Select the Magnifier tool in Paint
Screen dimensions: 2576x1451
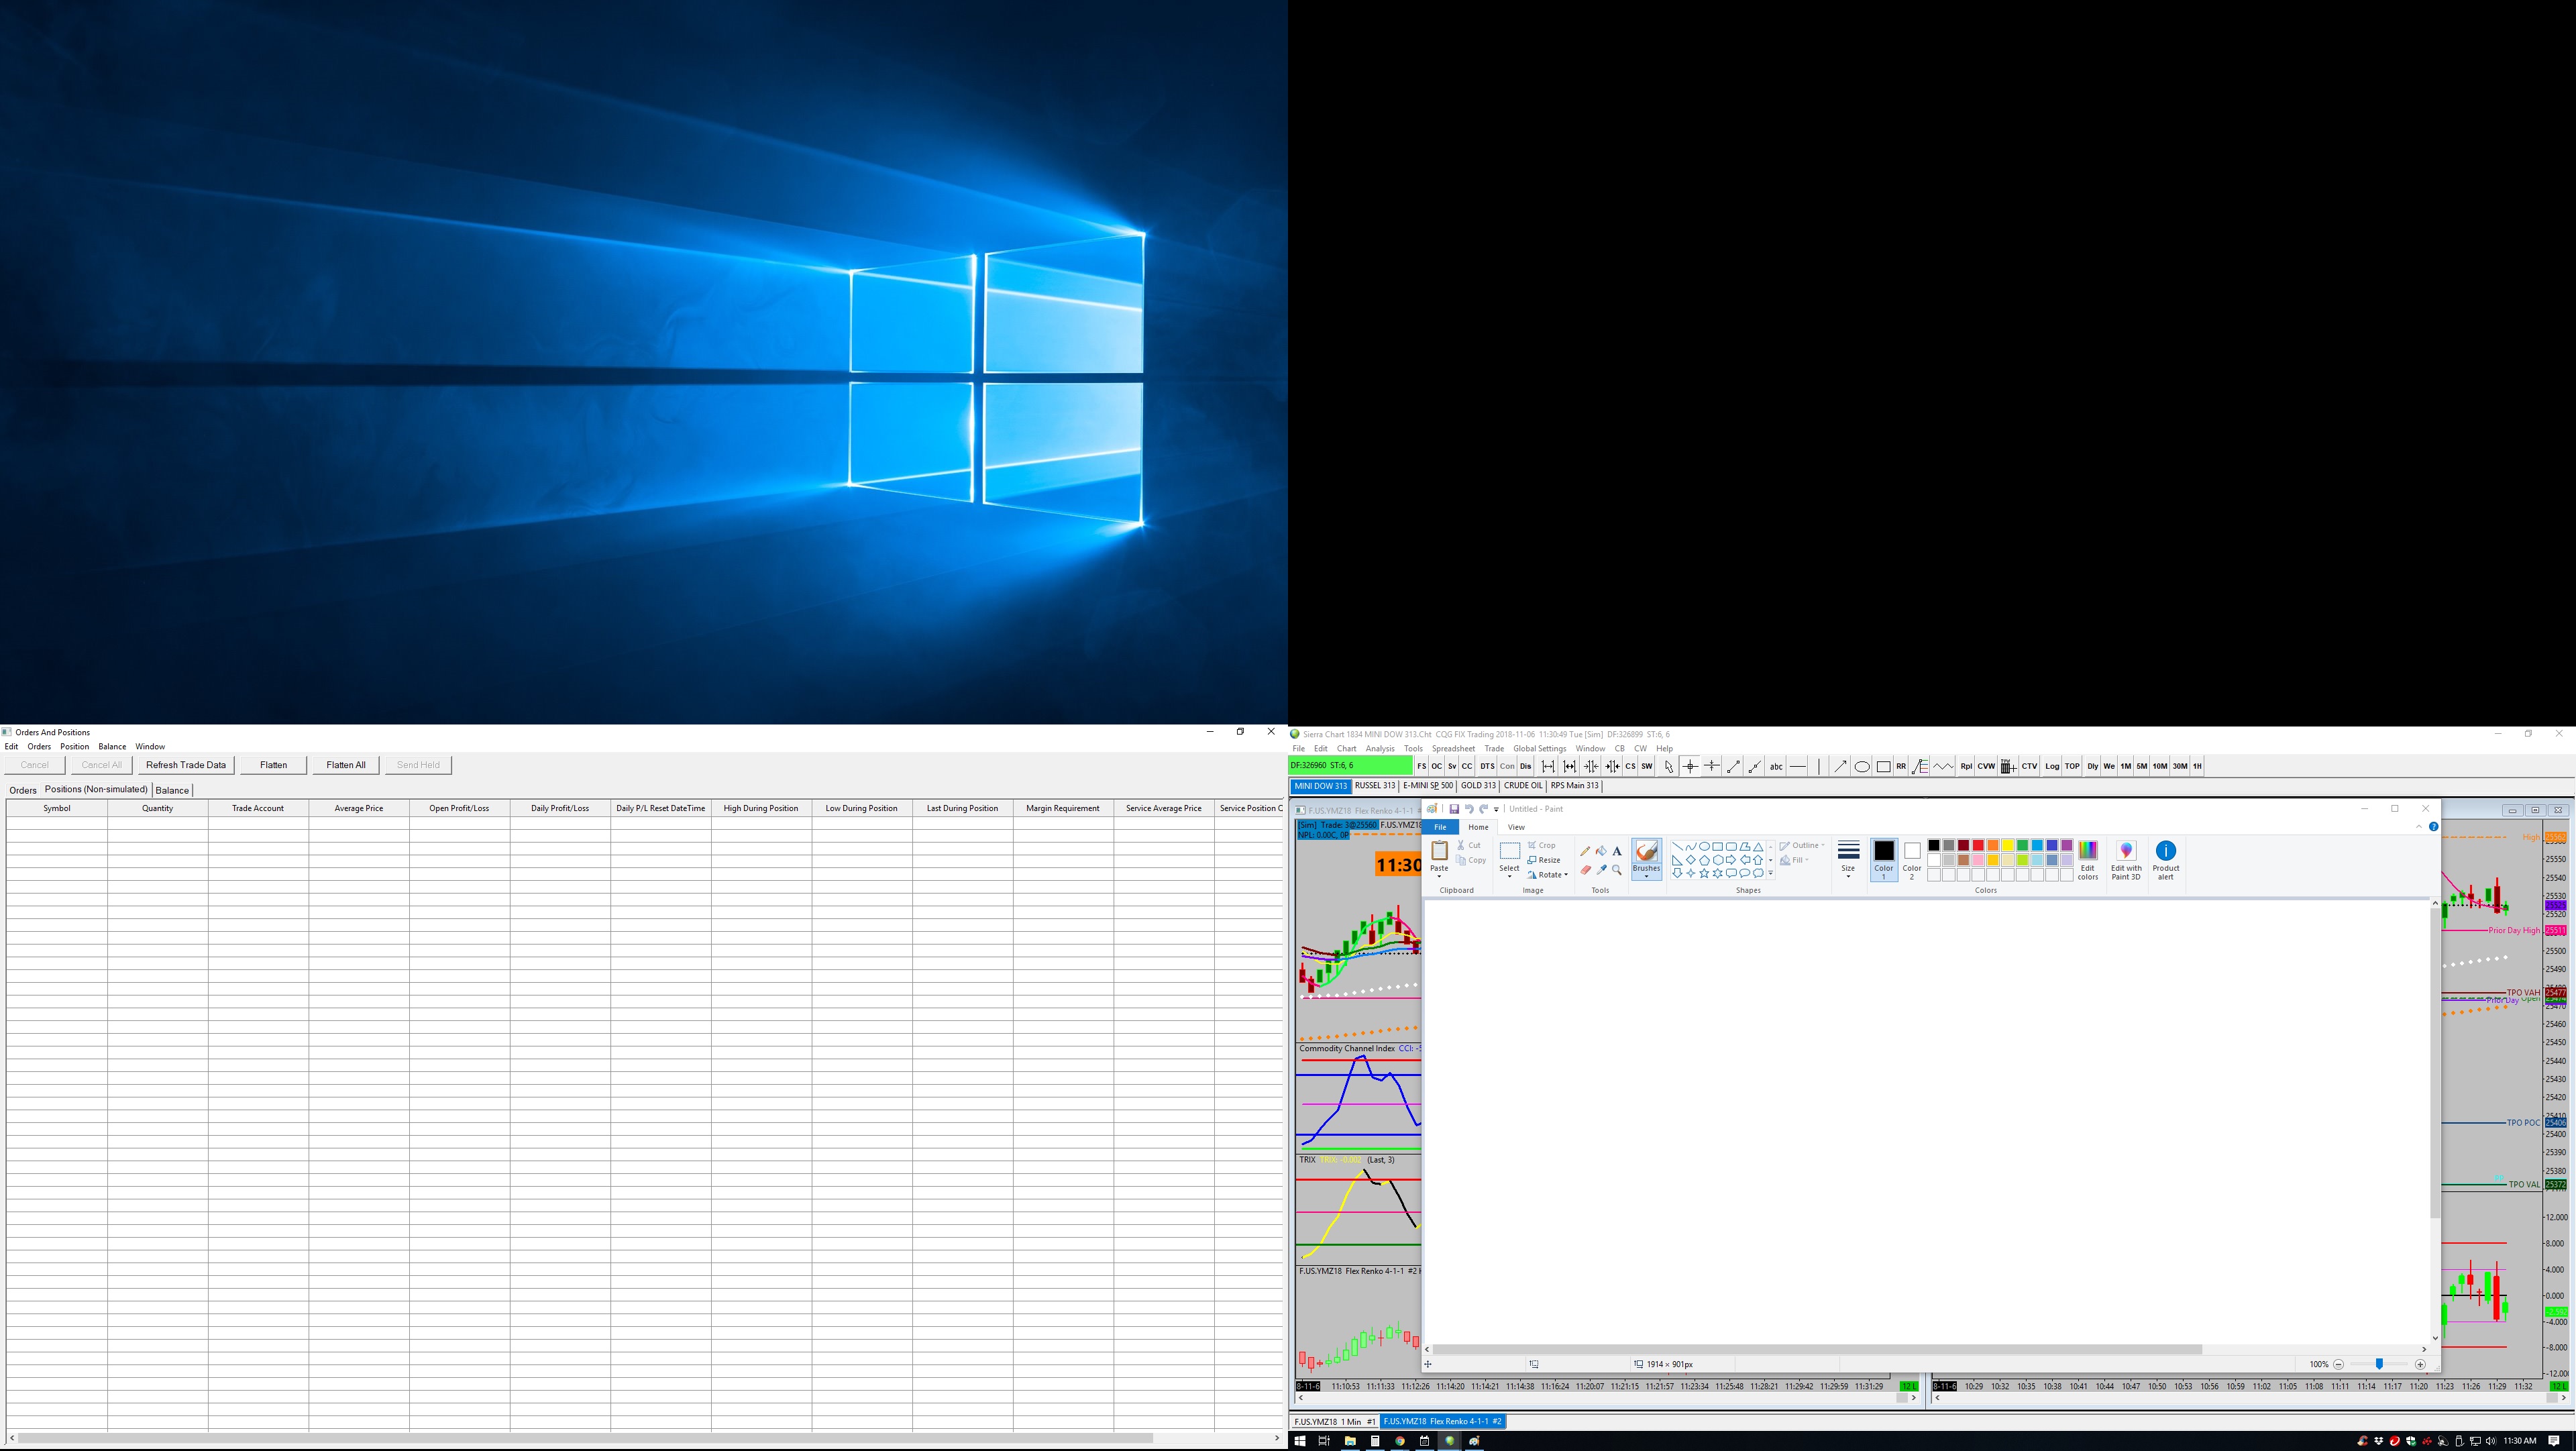(1617, 870)
